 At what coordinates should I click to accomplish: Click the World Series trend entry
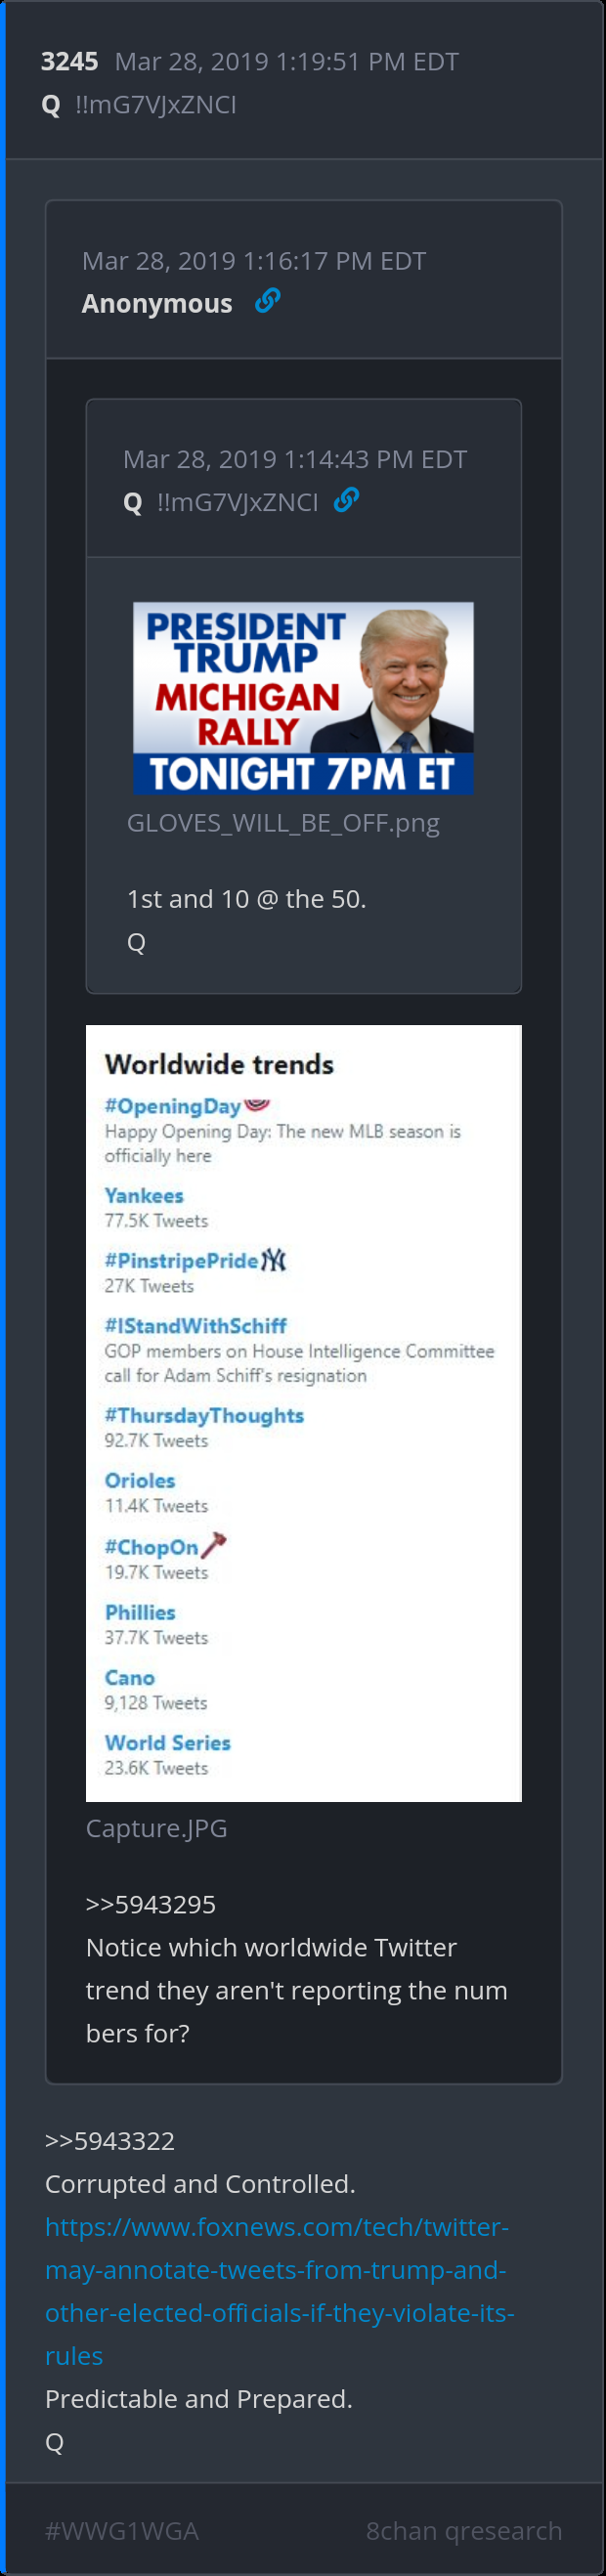pyautogui.click(x=168, y=1743)
